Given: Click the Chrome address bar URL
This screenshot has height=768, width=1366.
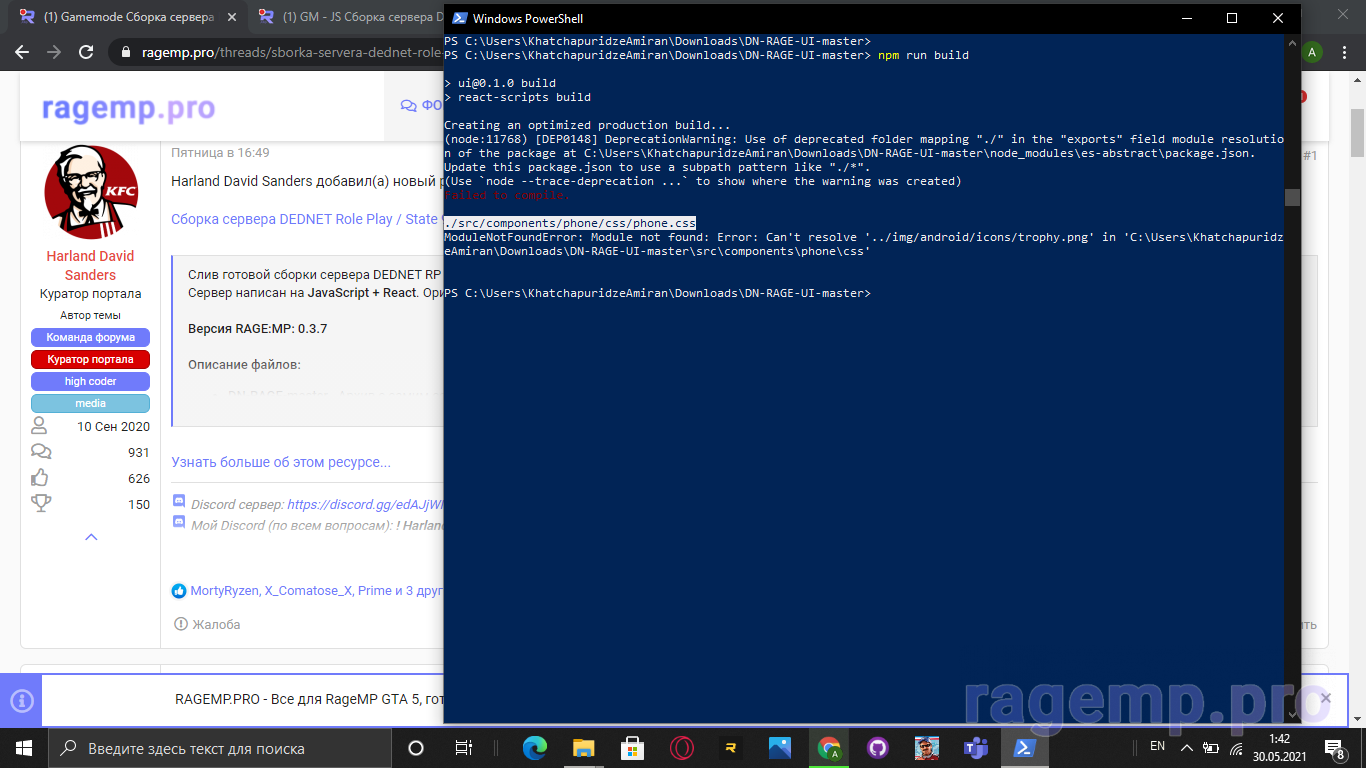Looking at the screenshot, I should coord(290,52).
